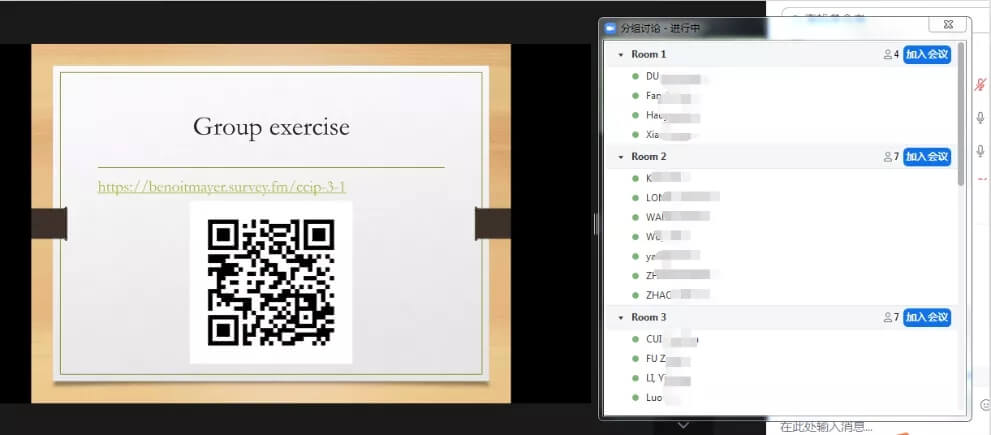Join Room 1 with 加入会议 button
The width and height of the screenshot is (991, 435).
927,54
